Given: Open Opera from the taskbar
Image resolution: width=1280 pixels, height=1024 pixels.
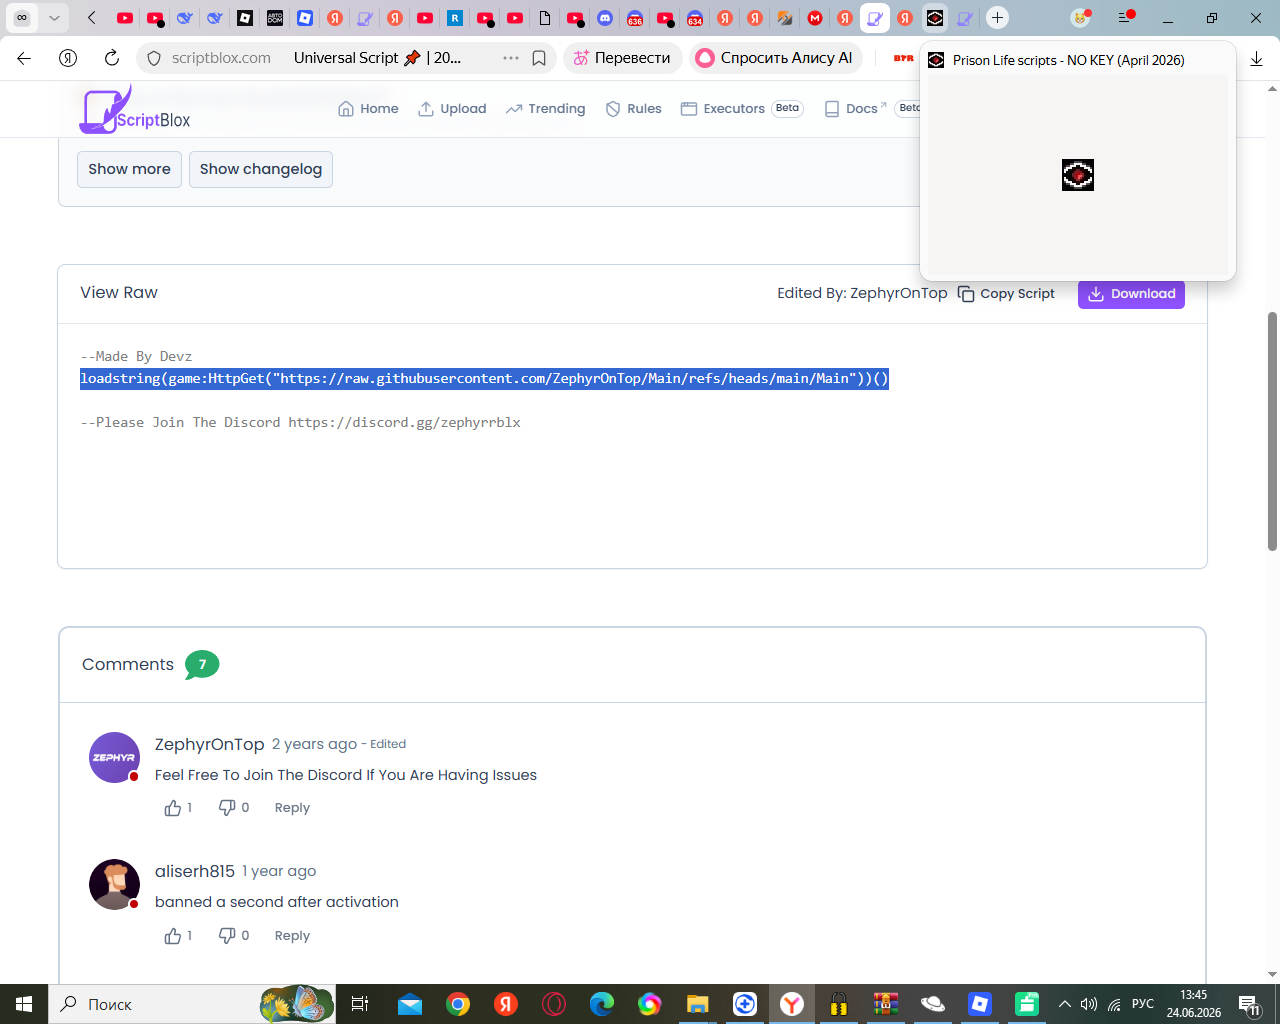Looking at the screenshot, I should [x=554, y=1004].
